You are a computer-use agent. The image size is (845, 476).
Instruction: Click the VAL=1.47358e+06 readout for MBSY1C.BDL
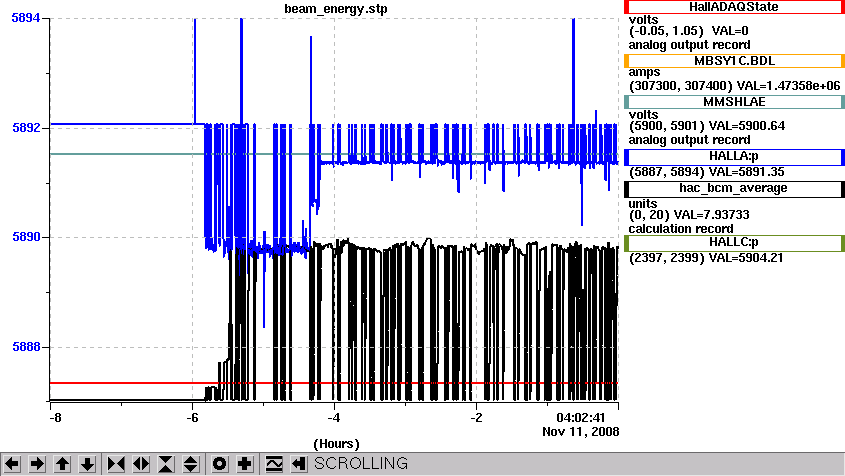point(788,86)
